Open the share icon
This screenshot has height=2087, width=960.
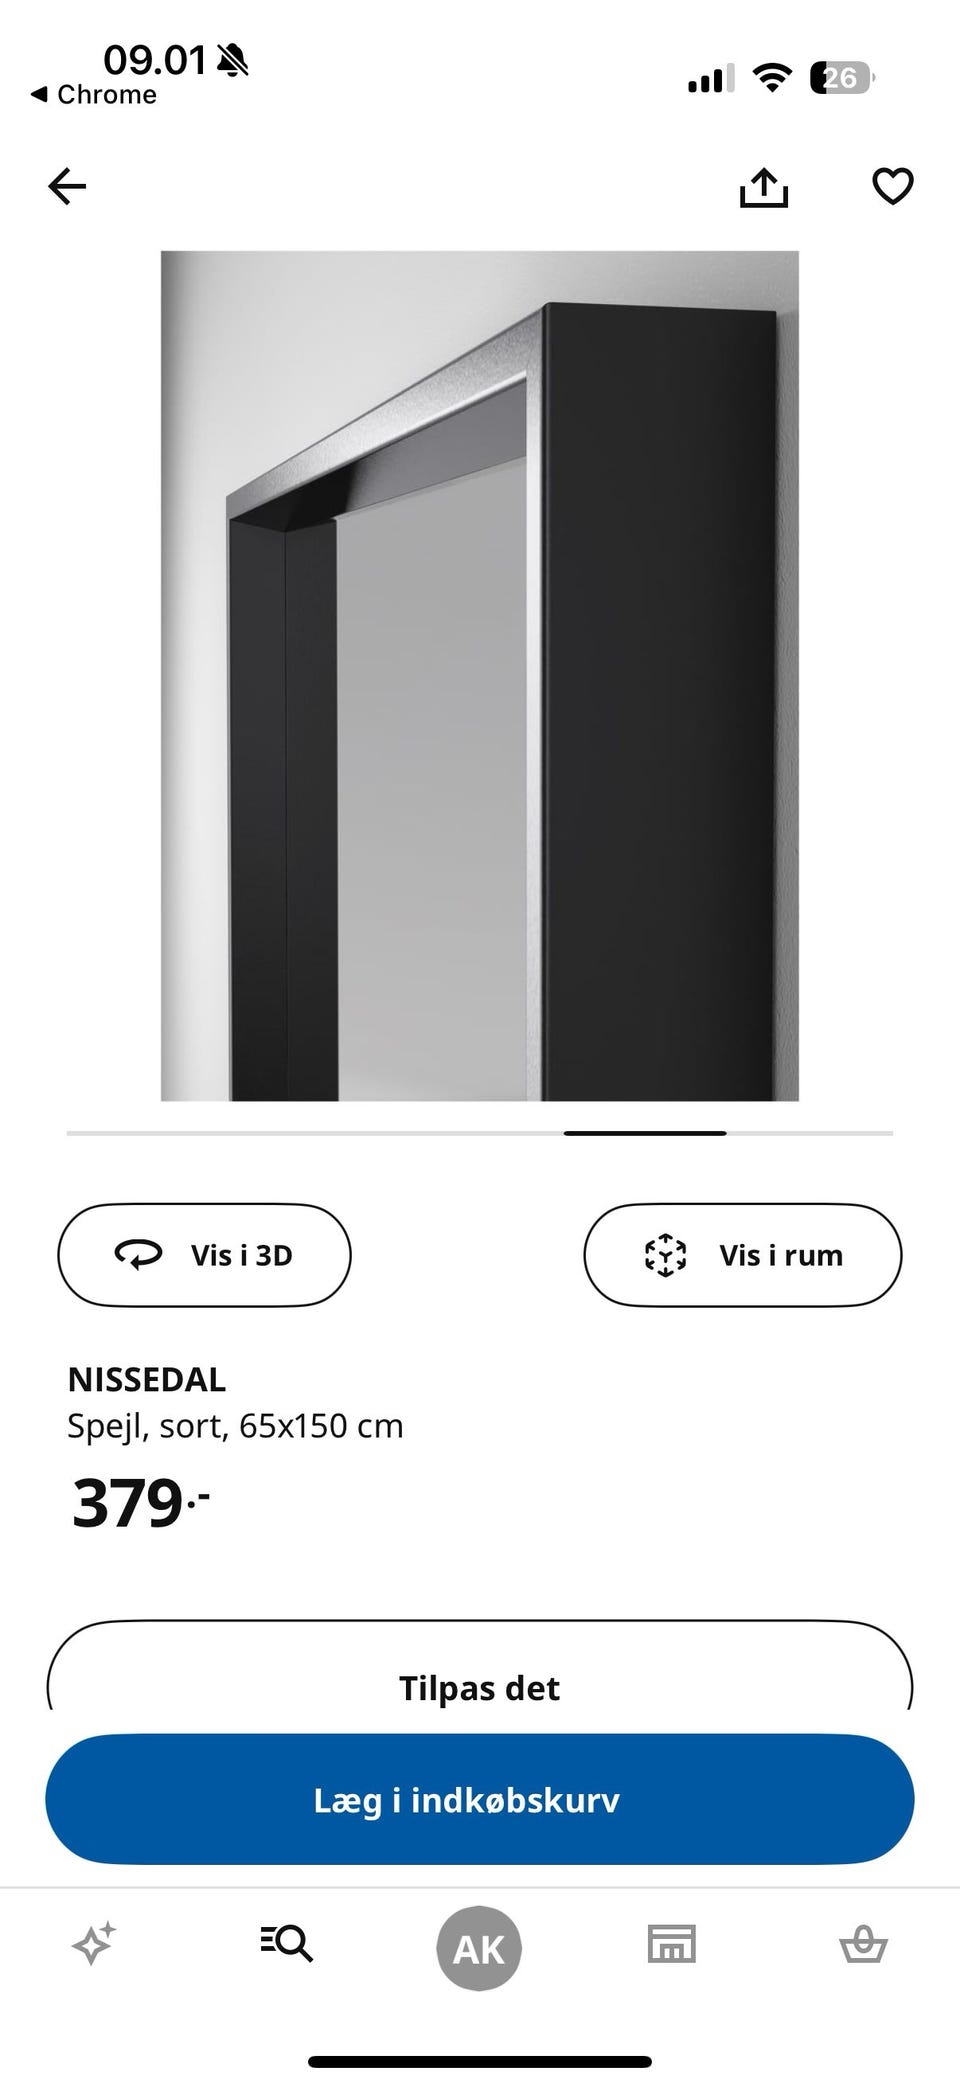tap(764, 186)
